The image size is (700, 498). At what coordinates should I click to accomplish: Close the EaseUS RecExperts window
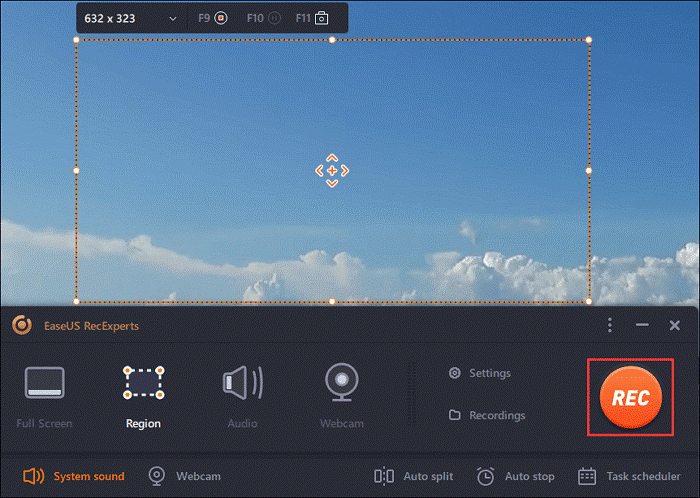coord(675,325)
